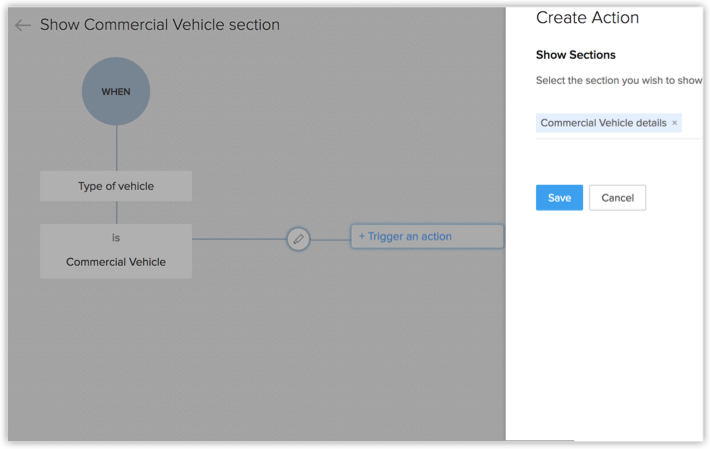The image size is (710, 449).
Task: Click the "is" operator in the condition
Action: tap(116, 238)
